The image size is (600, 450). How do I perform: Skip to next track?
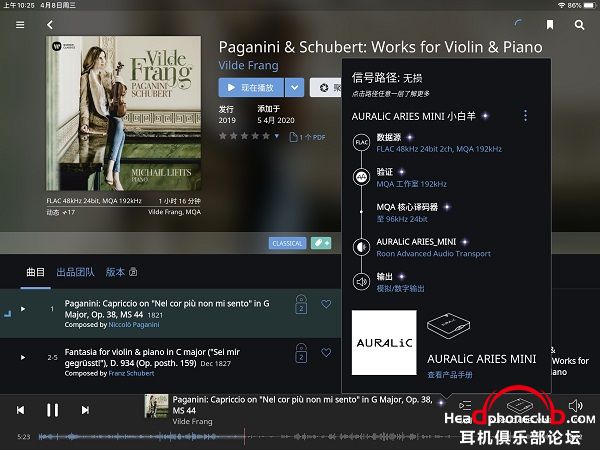click(x=85, y=410)
